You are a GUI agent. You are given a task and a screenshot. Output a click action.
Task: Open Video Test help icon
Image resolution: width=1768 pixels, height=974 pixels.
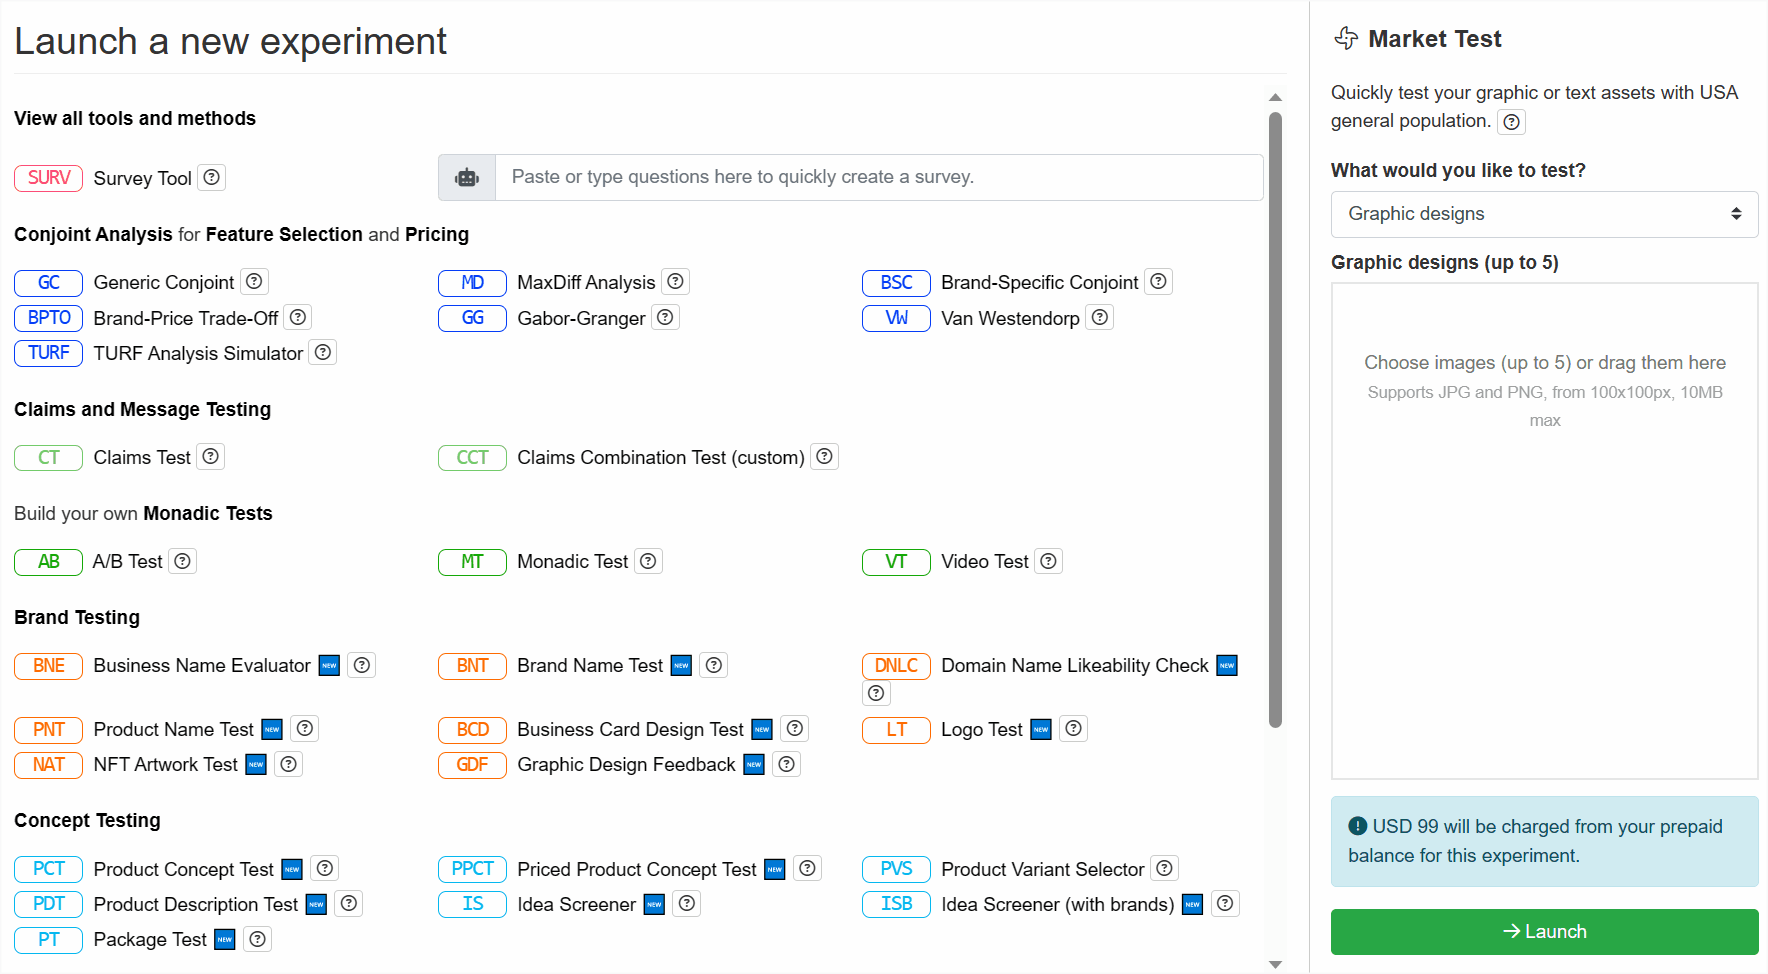click(x=1049, y=561)
